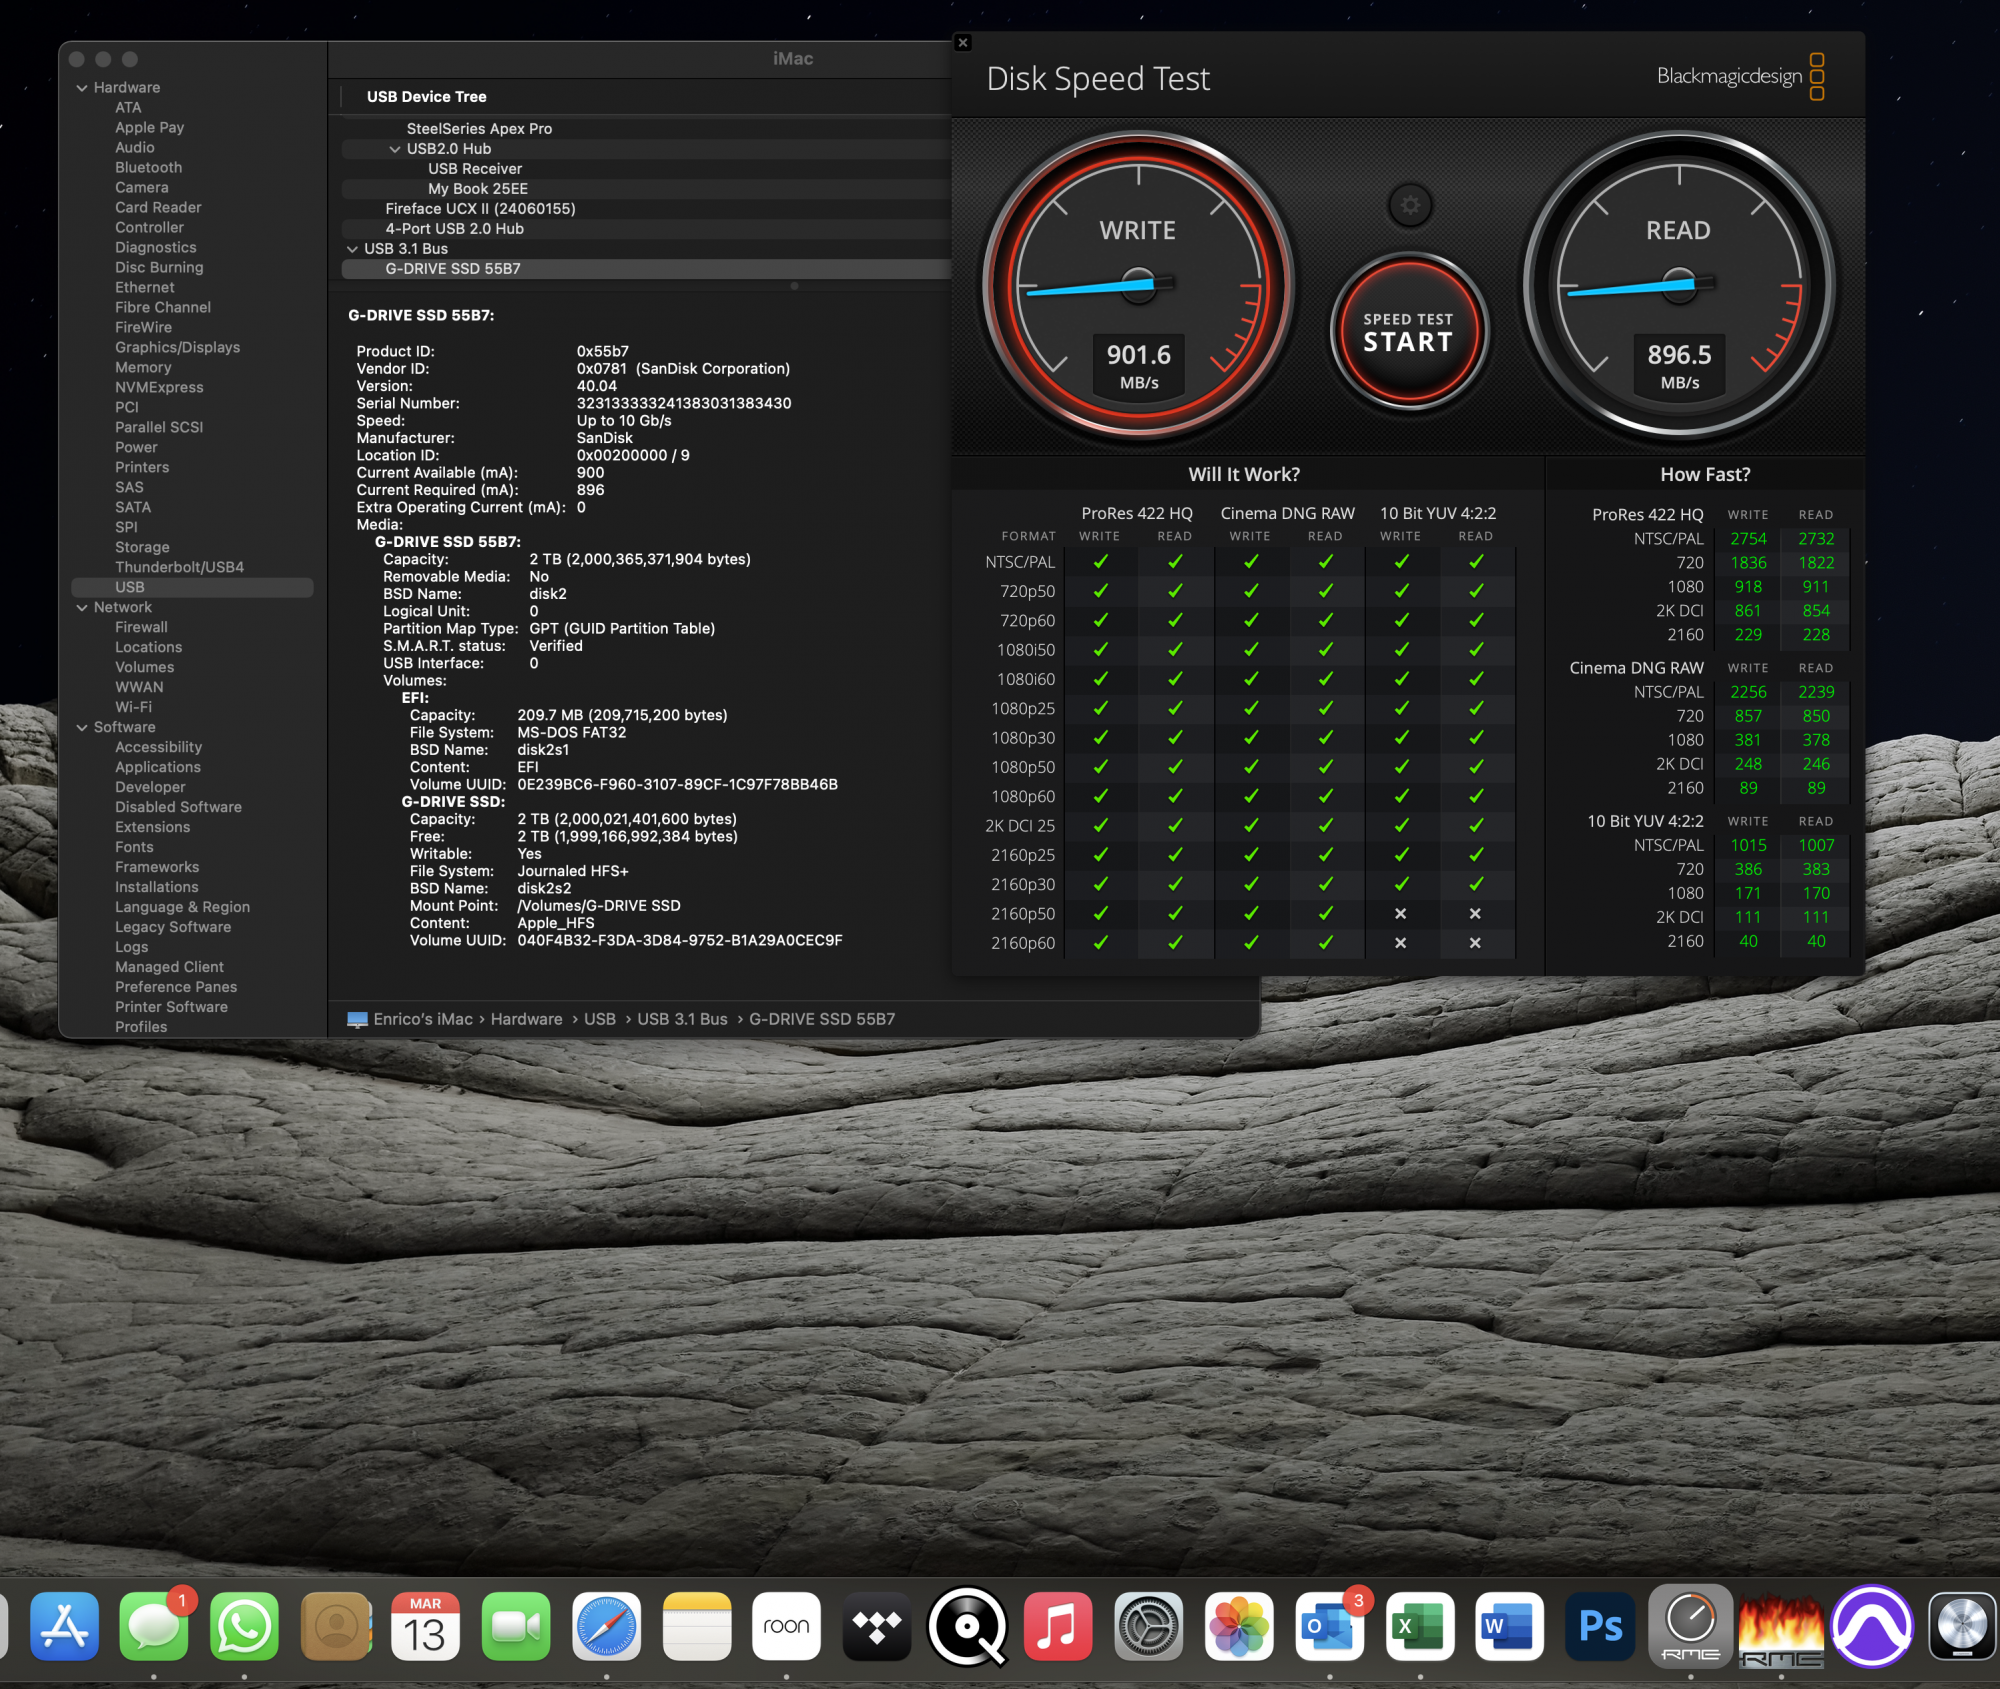Collapse the Hardware section in sidebar
2000x1689 pixels.
click(82, 88)
